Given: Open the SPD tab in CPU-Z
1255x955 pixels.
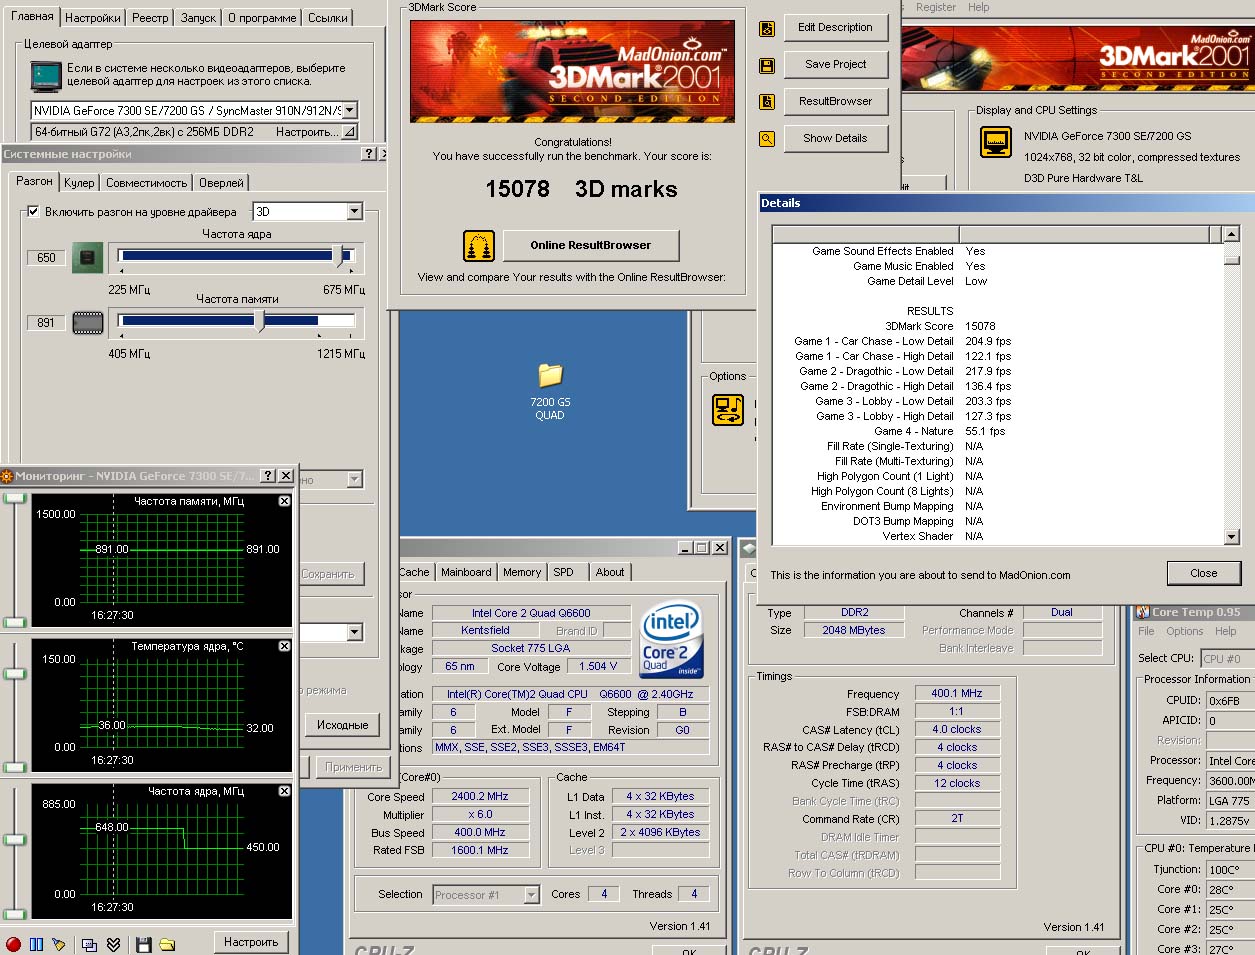Looking at the screenshot, I should pyautogui.click(x=564, y=572).
